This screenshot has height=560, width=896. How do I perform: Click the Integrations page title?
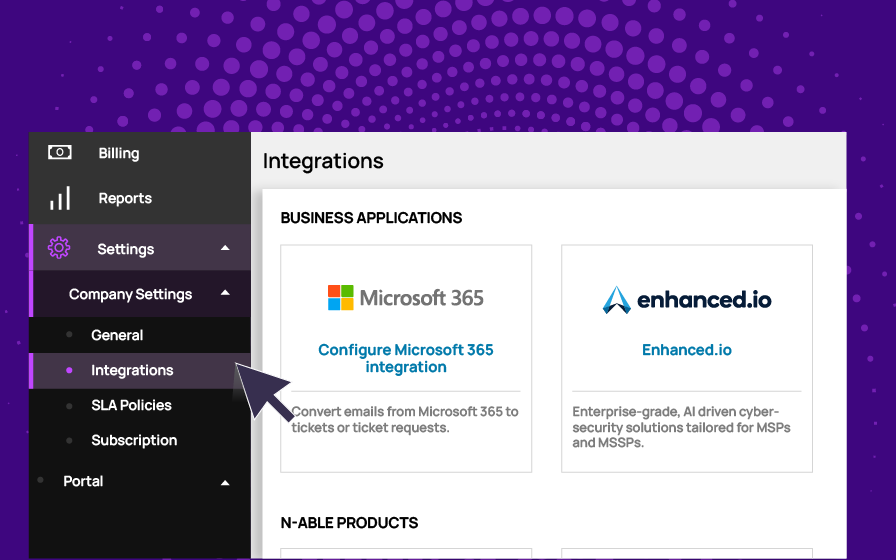point(323,161)
